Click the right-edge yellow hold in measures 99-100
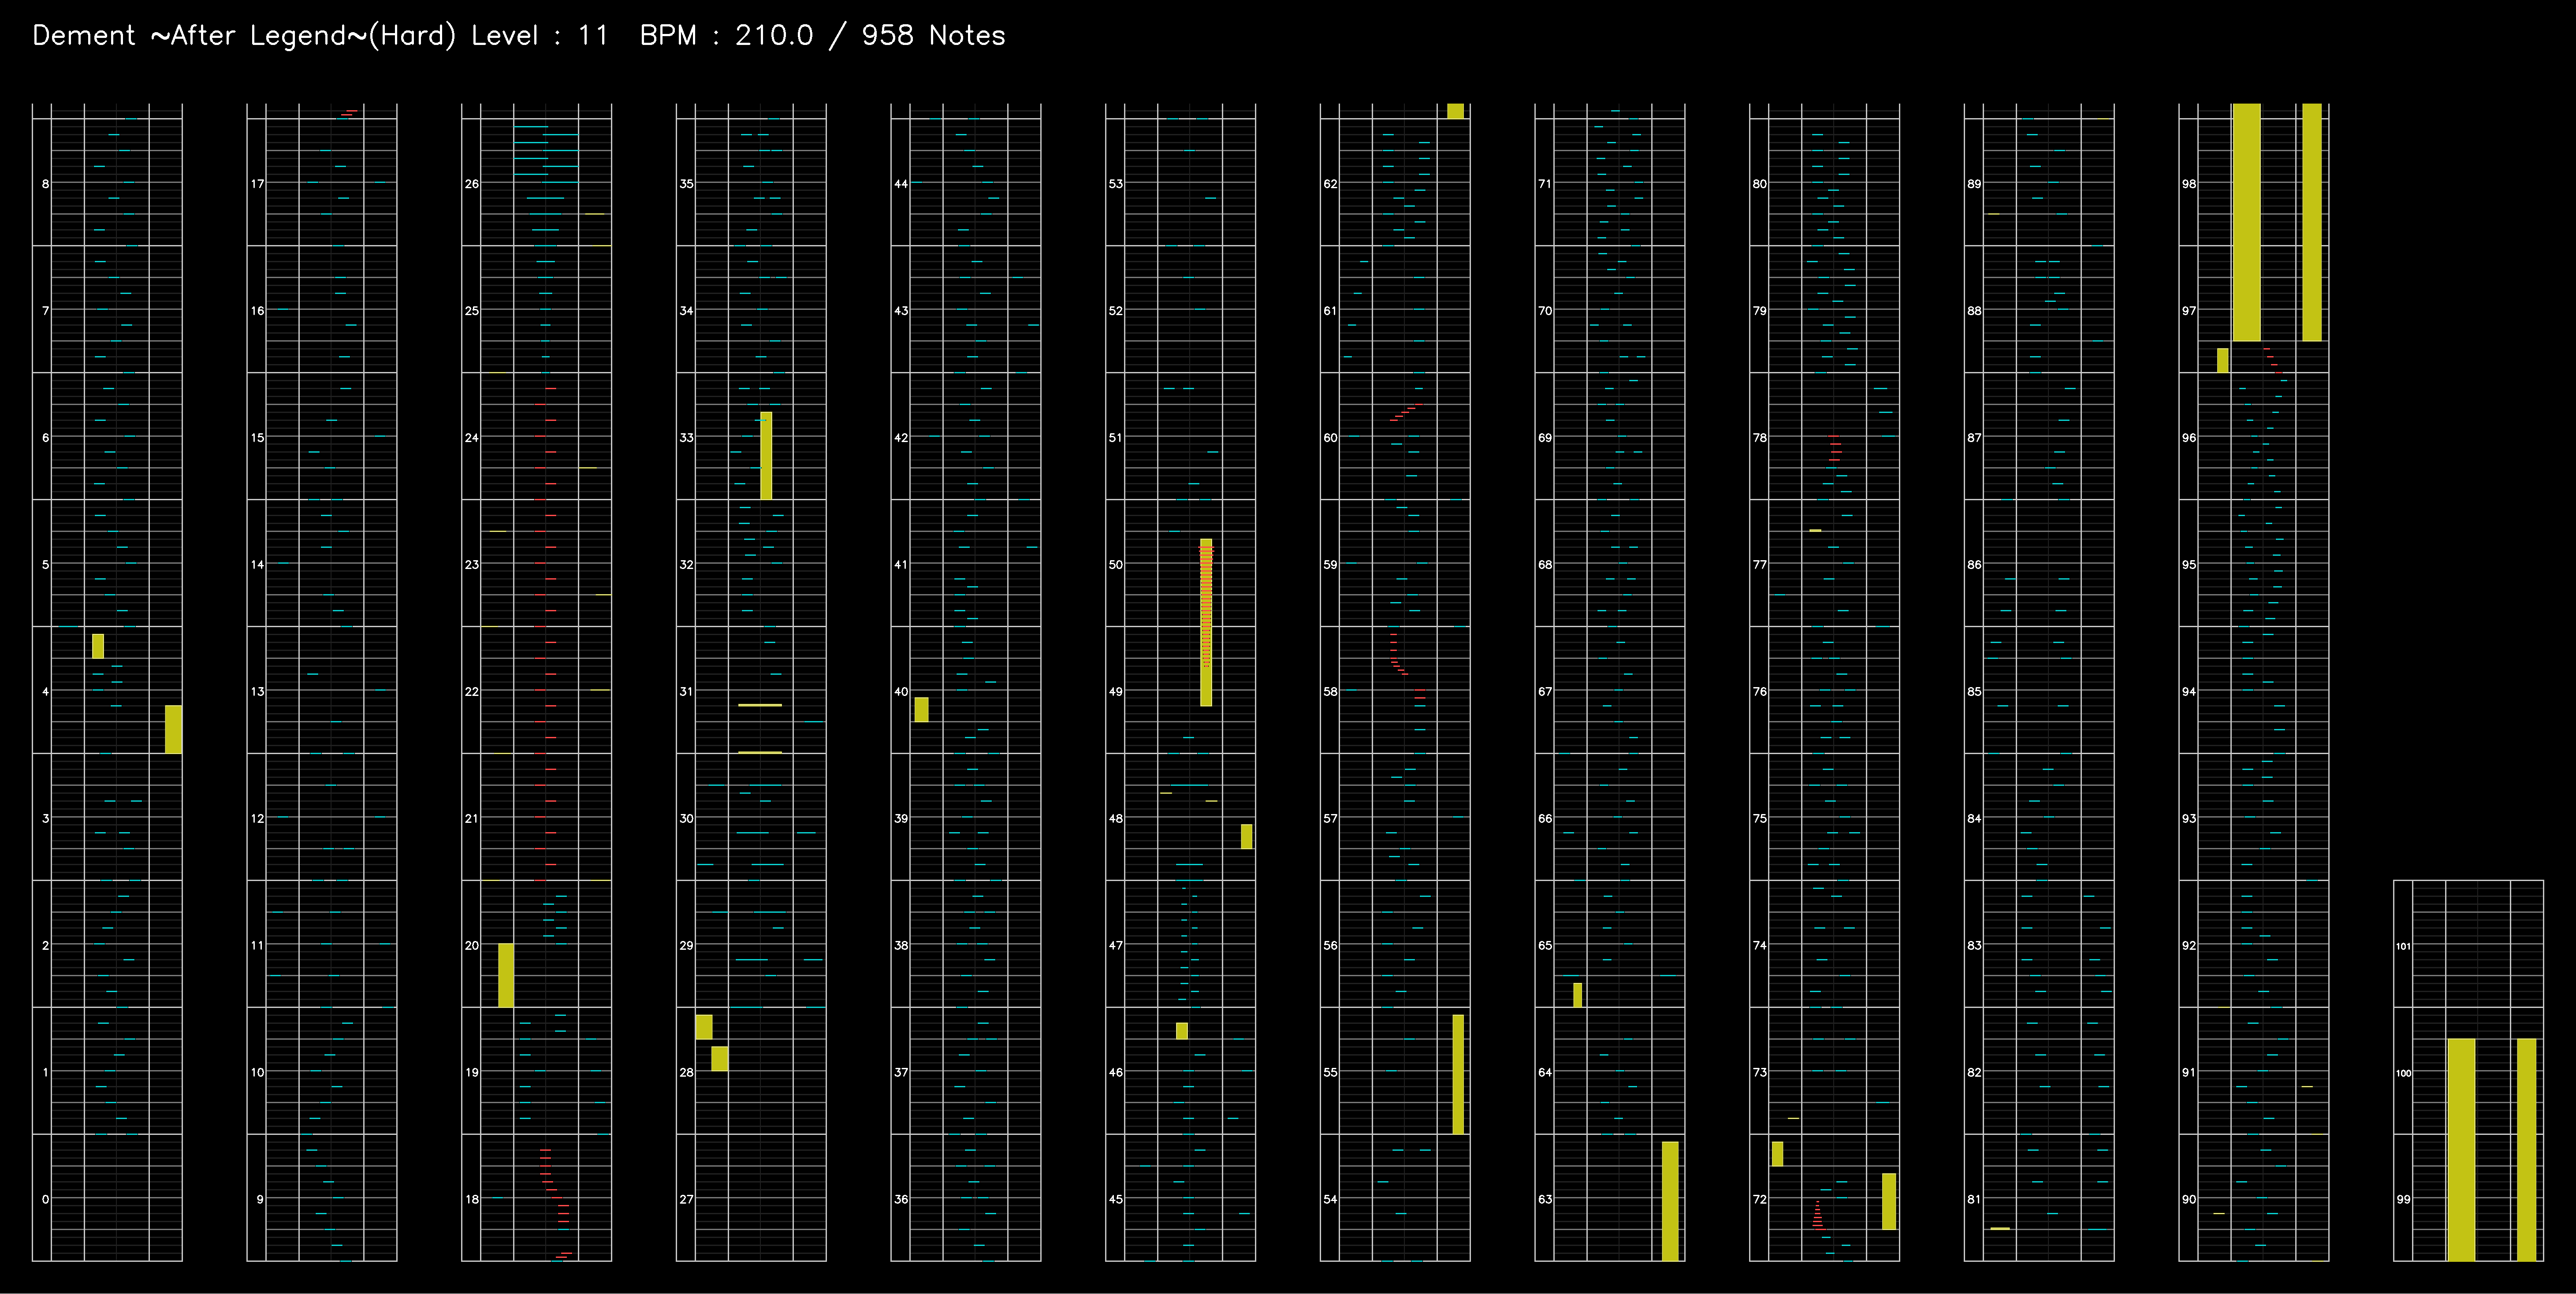Viewport: 2576px width, 1294px height. pyautogui.click(x=2526, y=1150)
